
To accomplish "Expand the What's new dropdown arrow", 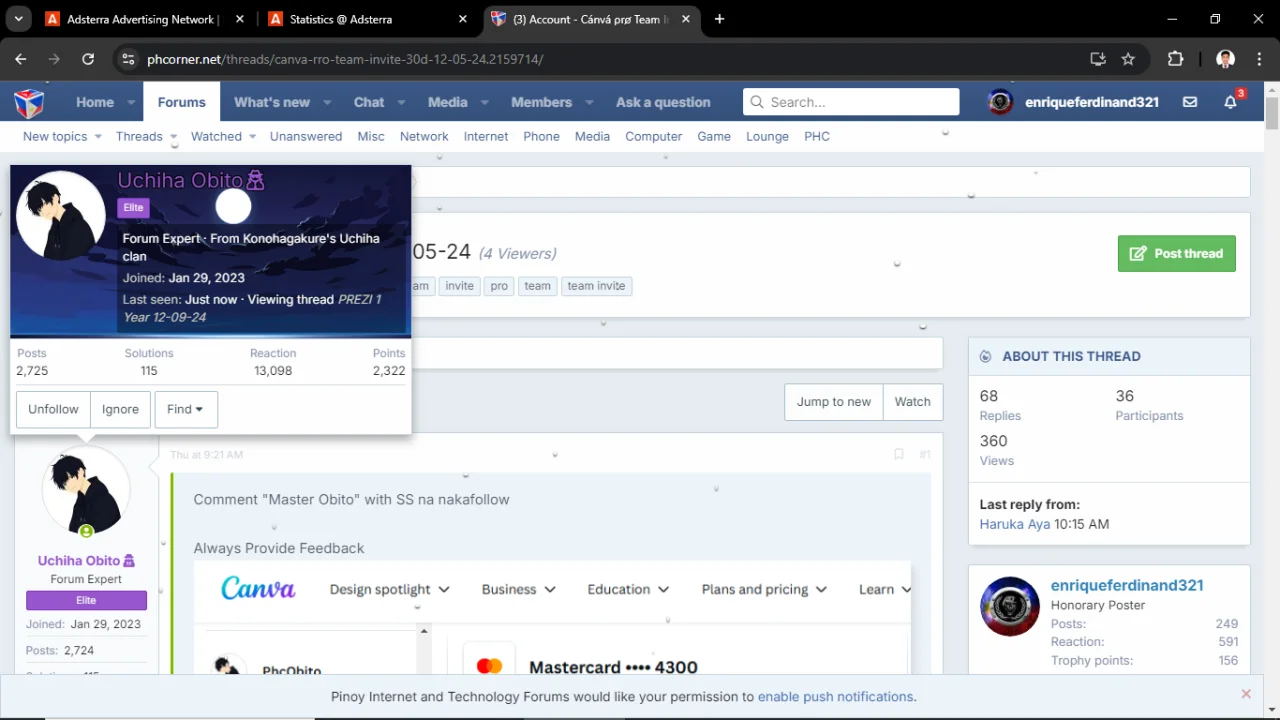I will click(x=329, y=102).
